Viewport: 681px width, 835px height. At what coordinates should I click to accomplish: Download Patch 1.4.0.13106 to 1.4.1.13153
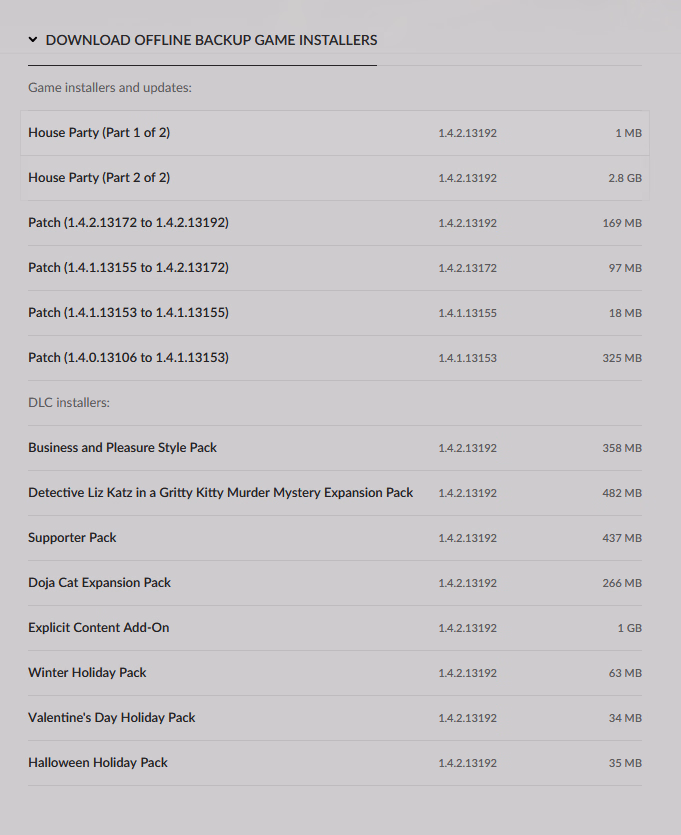tap(128, 358)
